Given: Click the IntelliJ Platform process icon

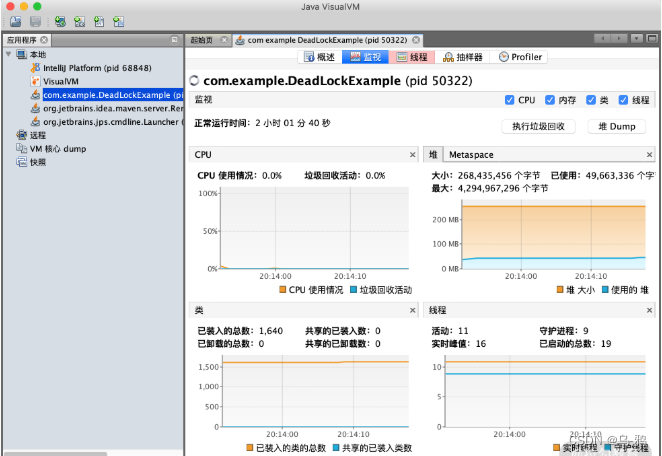Looking at the screenshot, I should [x=35, y=68].
